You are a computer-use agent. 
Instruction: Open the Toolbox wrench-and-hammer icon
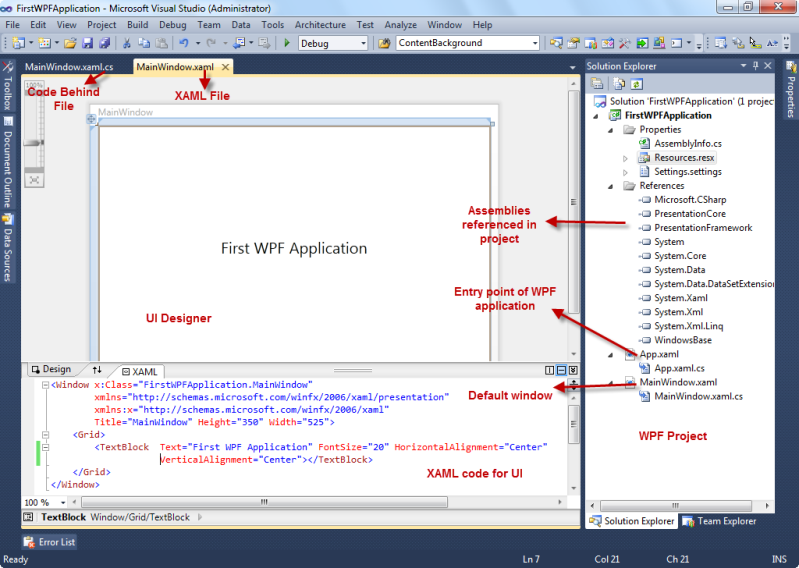point(624,43)
